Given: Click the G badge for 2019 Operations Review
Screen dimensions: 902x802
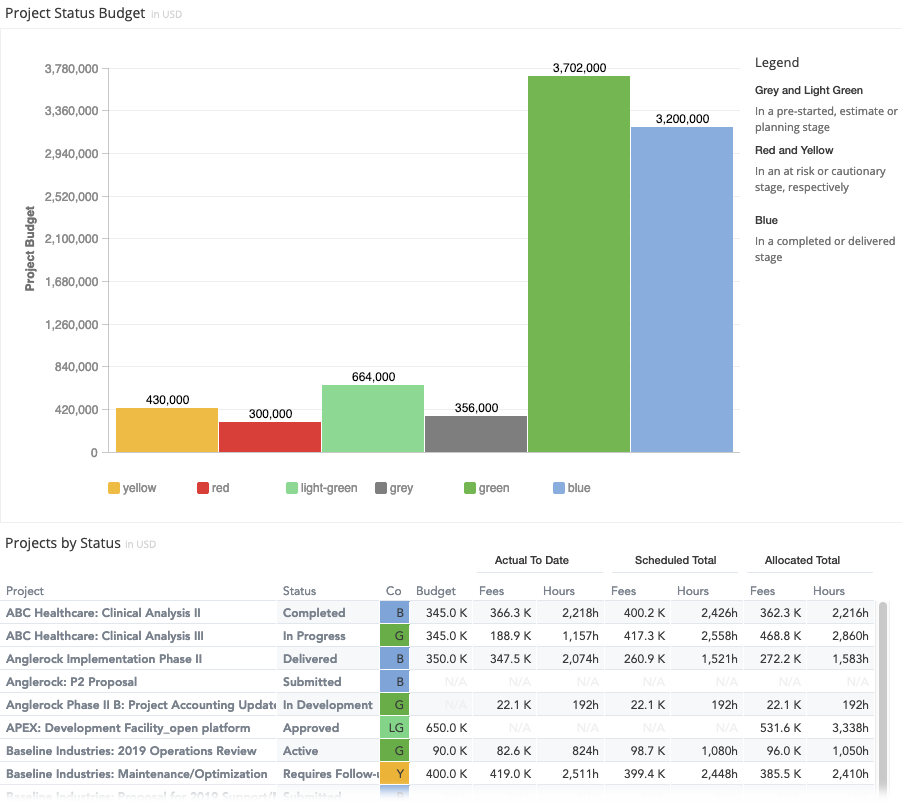Looking at the screenshot, I should click(395, 751).
